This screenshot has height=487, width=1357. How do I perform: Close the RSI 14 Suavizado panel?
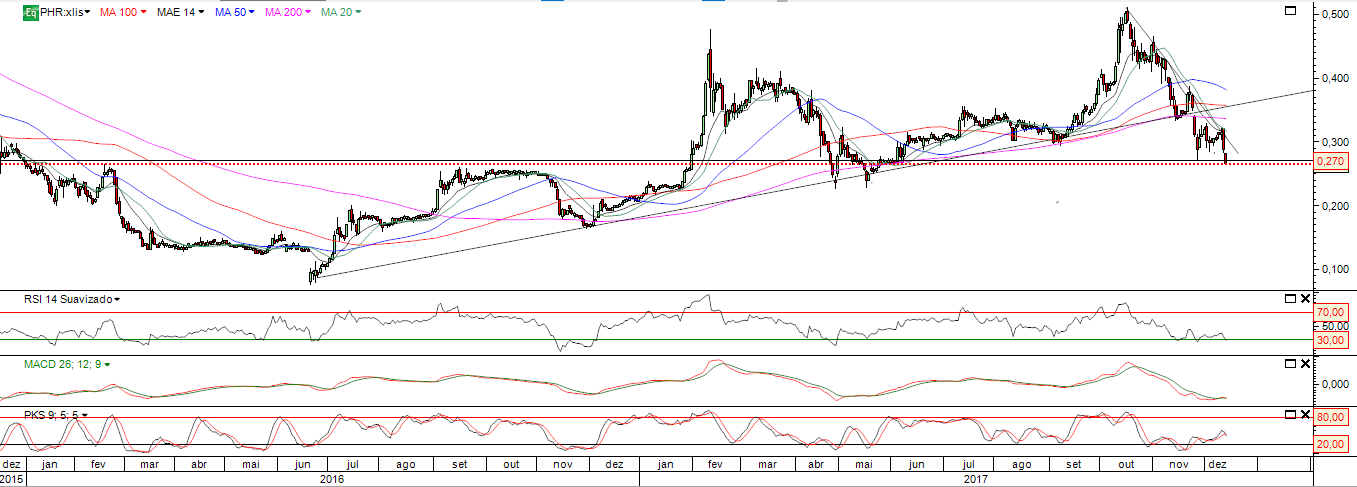tap(1304, 299)
